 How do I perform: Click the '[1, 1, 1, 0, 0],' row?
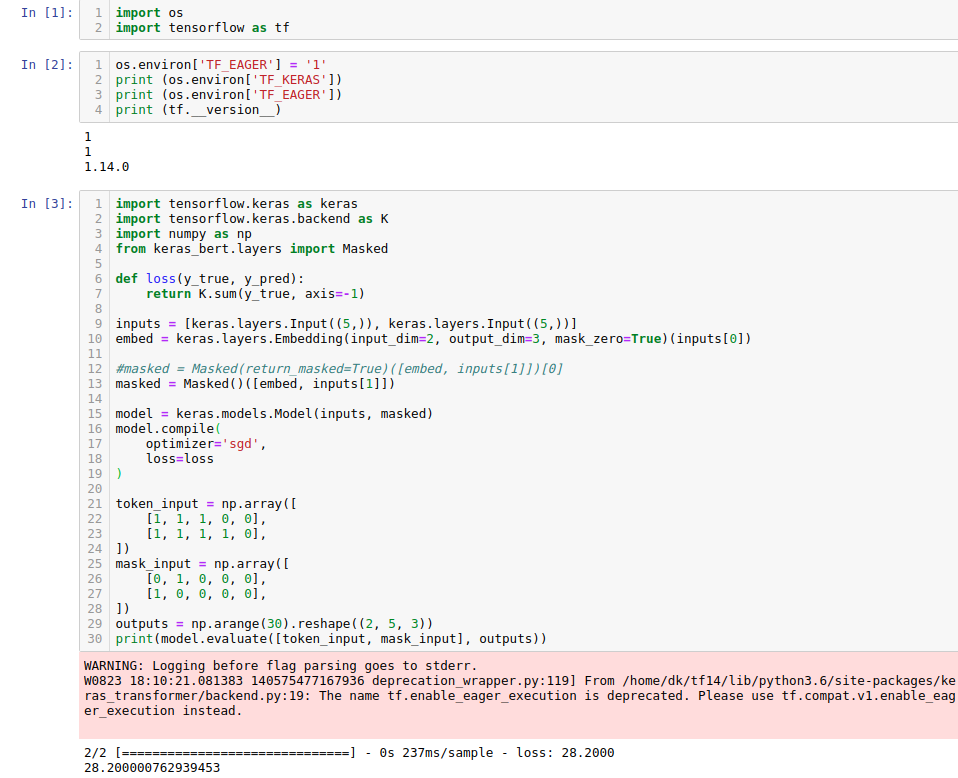click(206, 519)
